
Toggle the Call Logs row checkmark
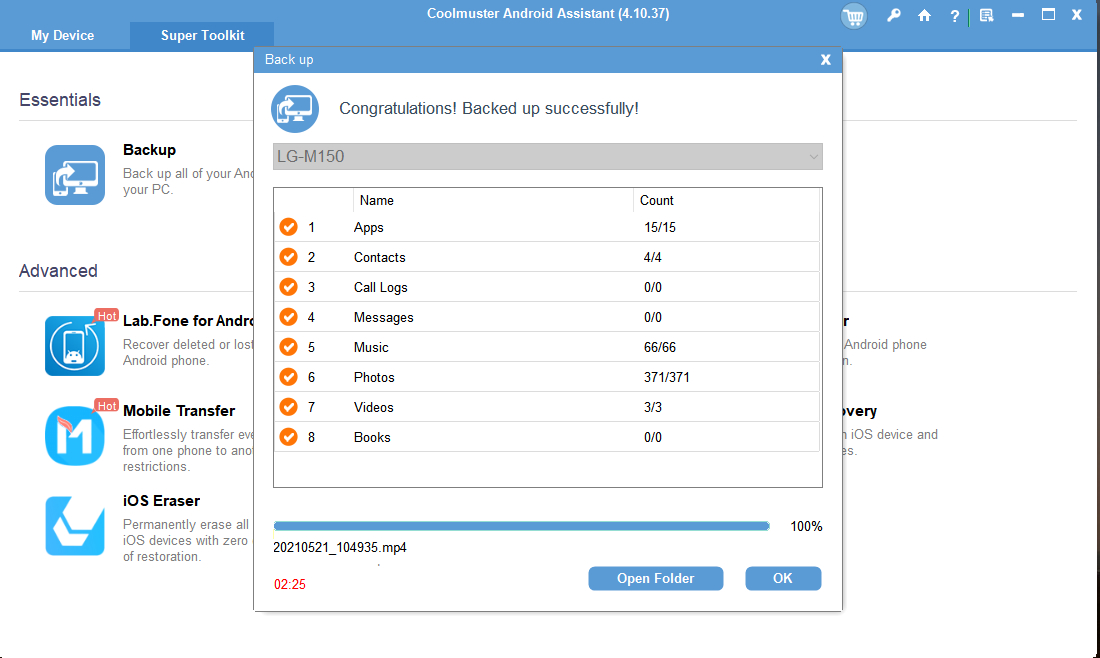(x=288, y=287)
